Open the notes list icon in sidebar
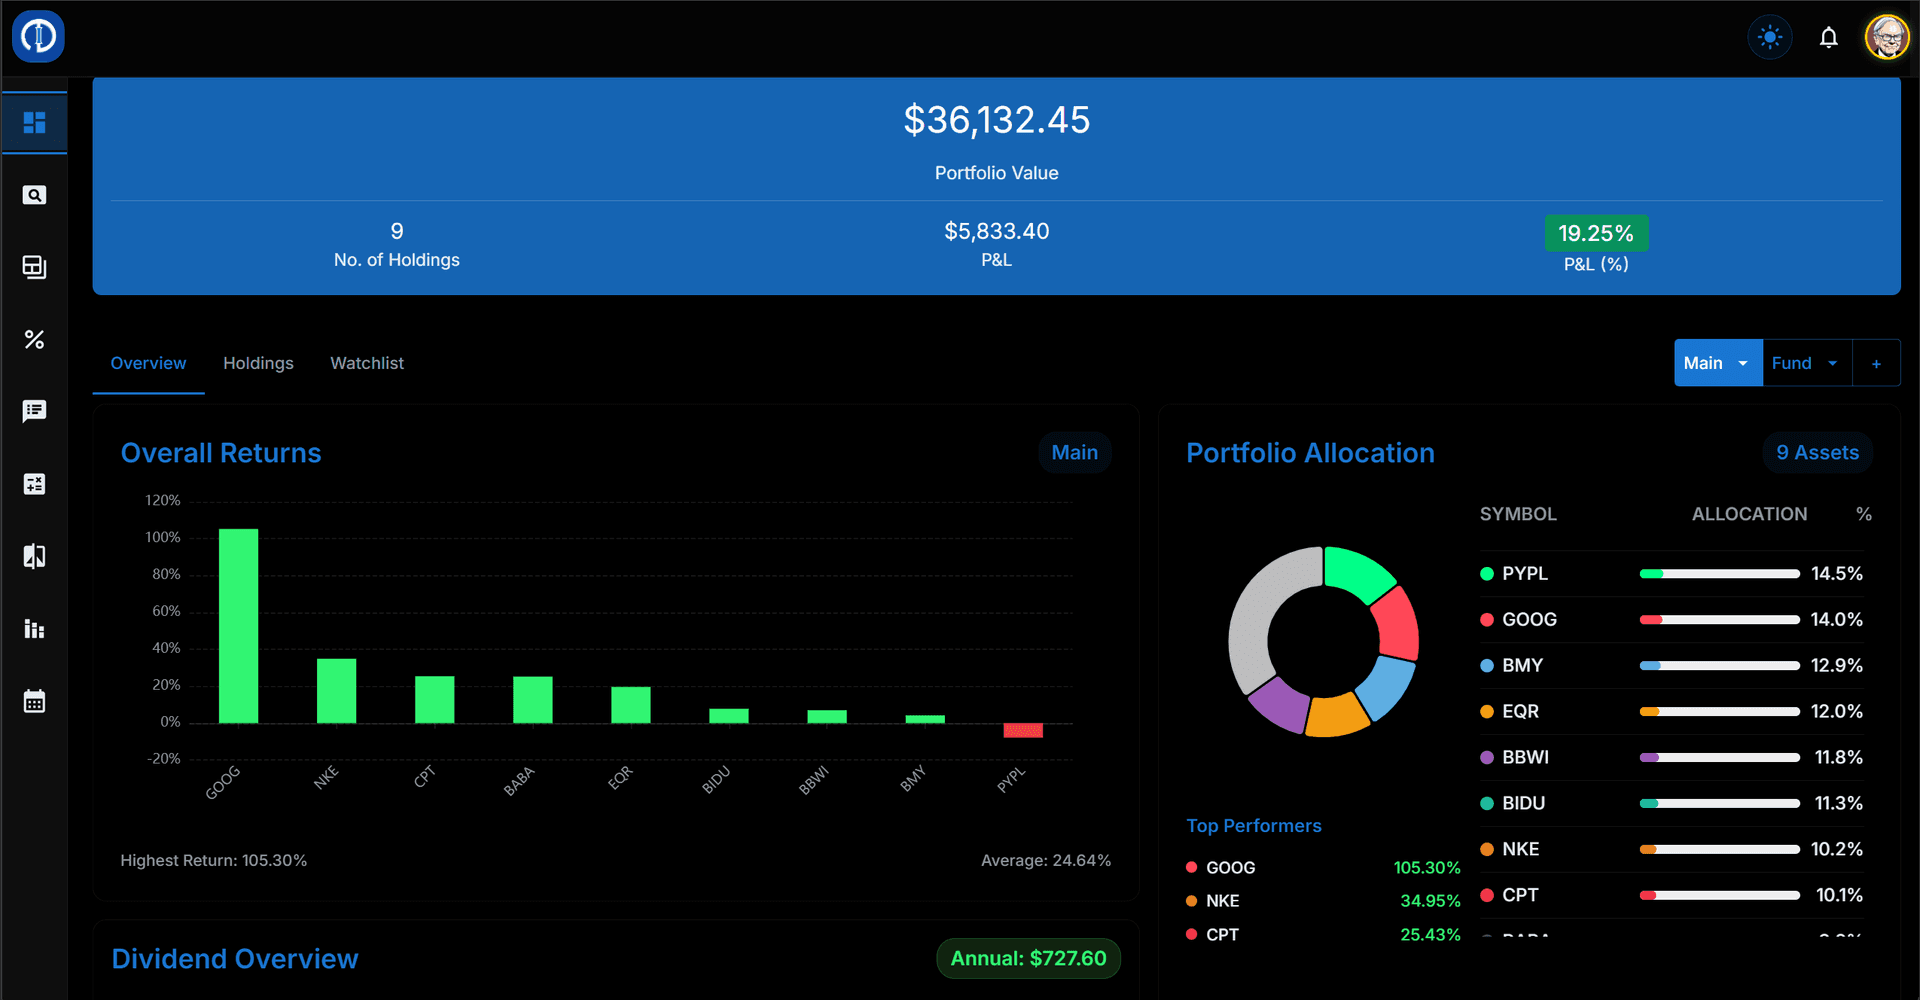The image size is (1920, 1000). tap(35, 411)
